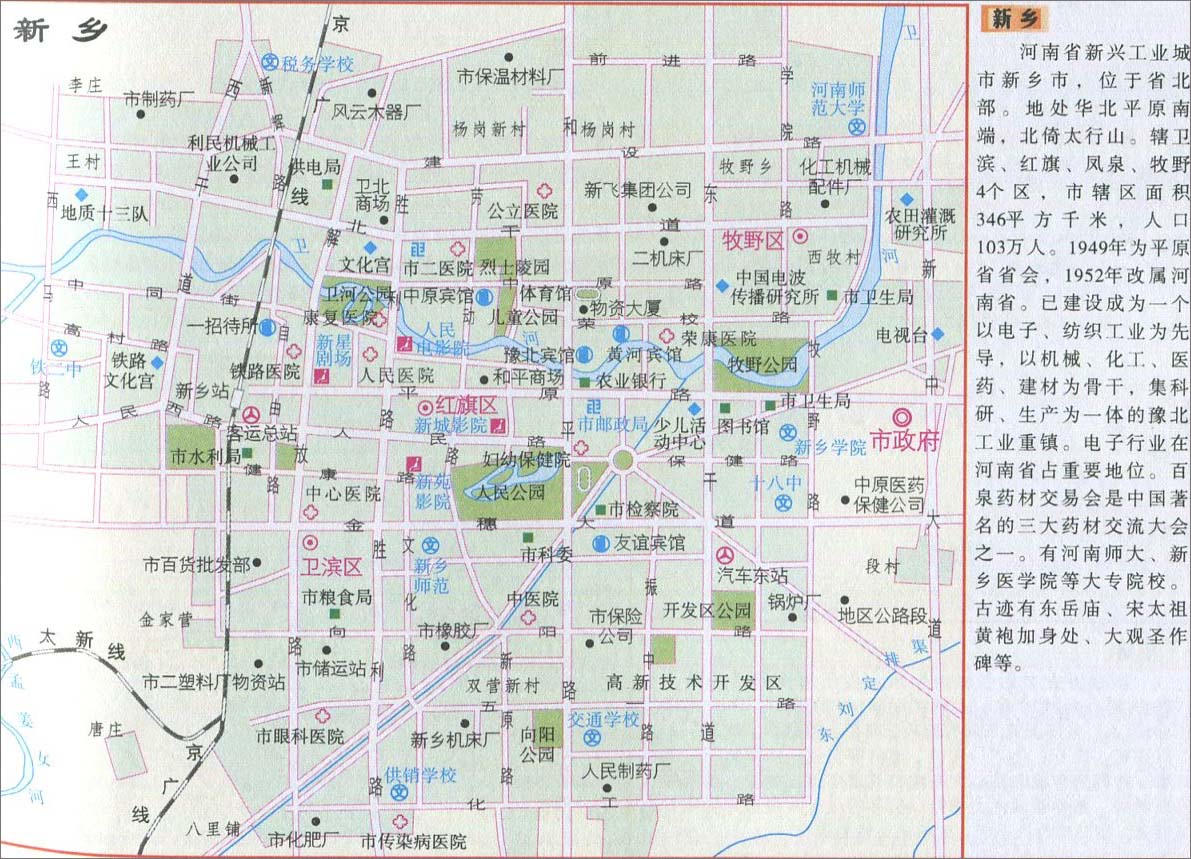The height and width of the screenshot is (859, 1191).
Task: Click the 新乡 heading in description panel
Action: (x=1017, y=18)
